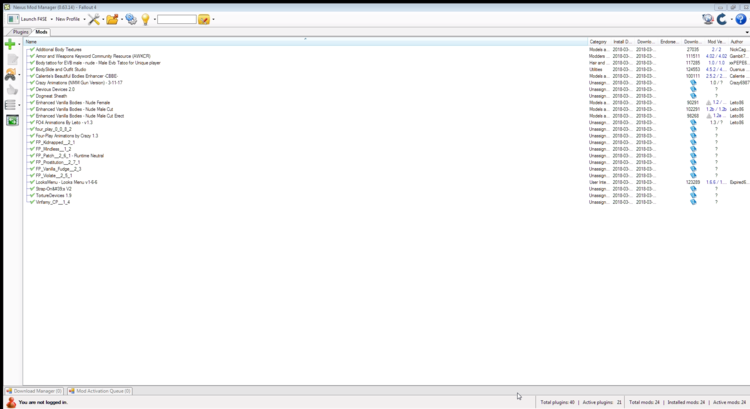Toggle the checkmark for FO4 Animations By Leito
Image resolution: width=750 pixels, height=409 pixels.
coord(32,122)
